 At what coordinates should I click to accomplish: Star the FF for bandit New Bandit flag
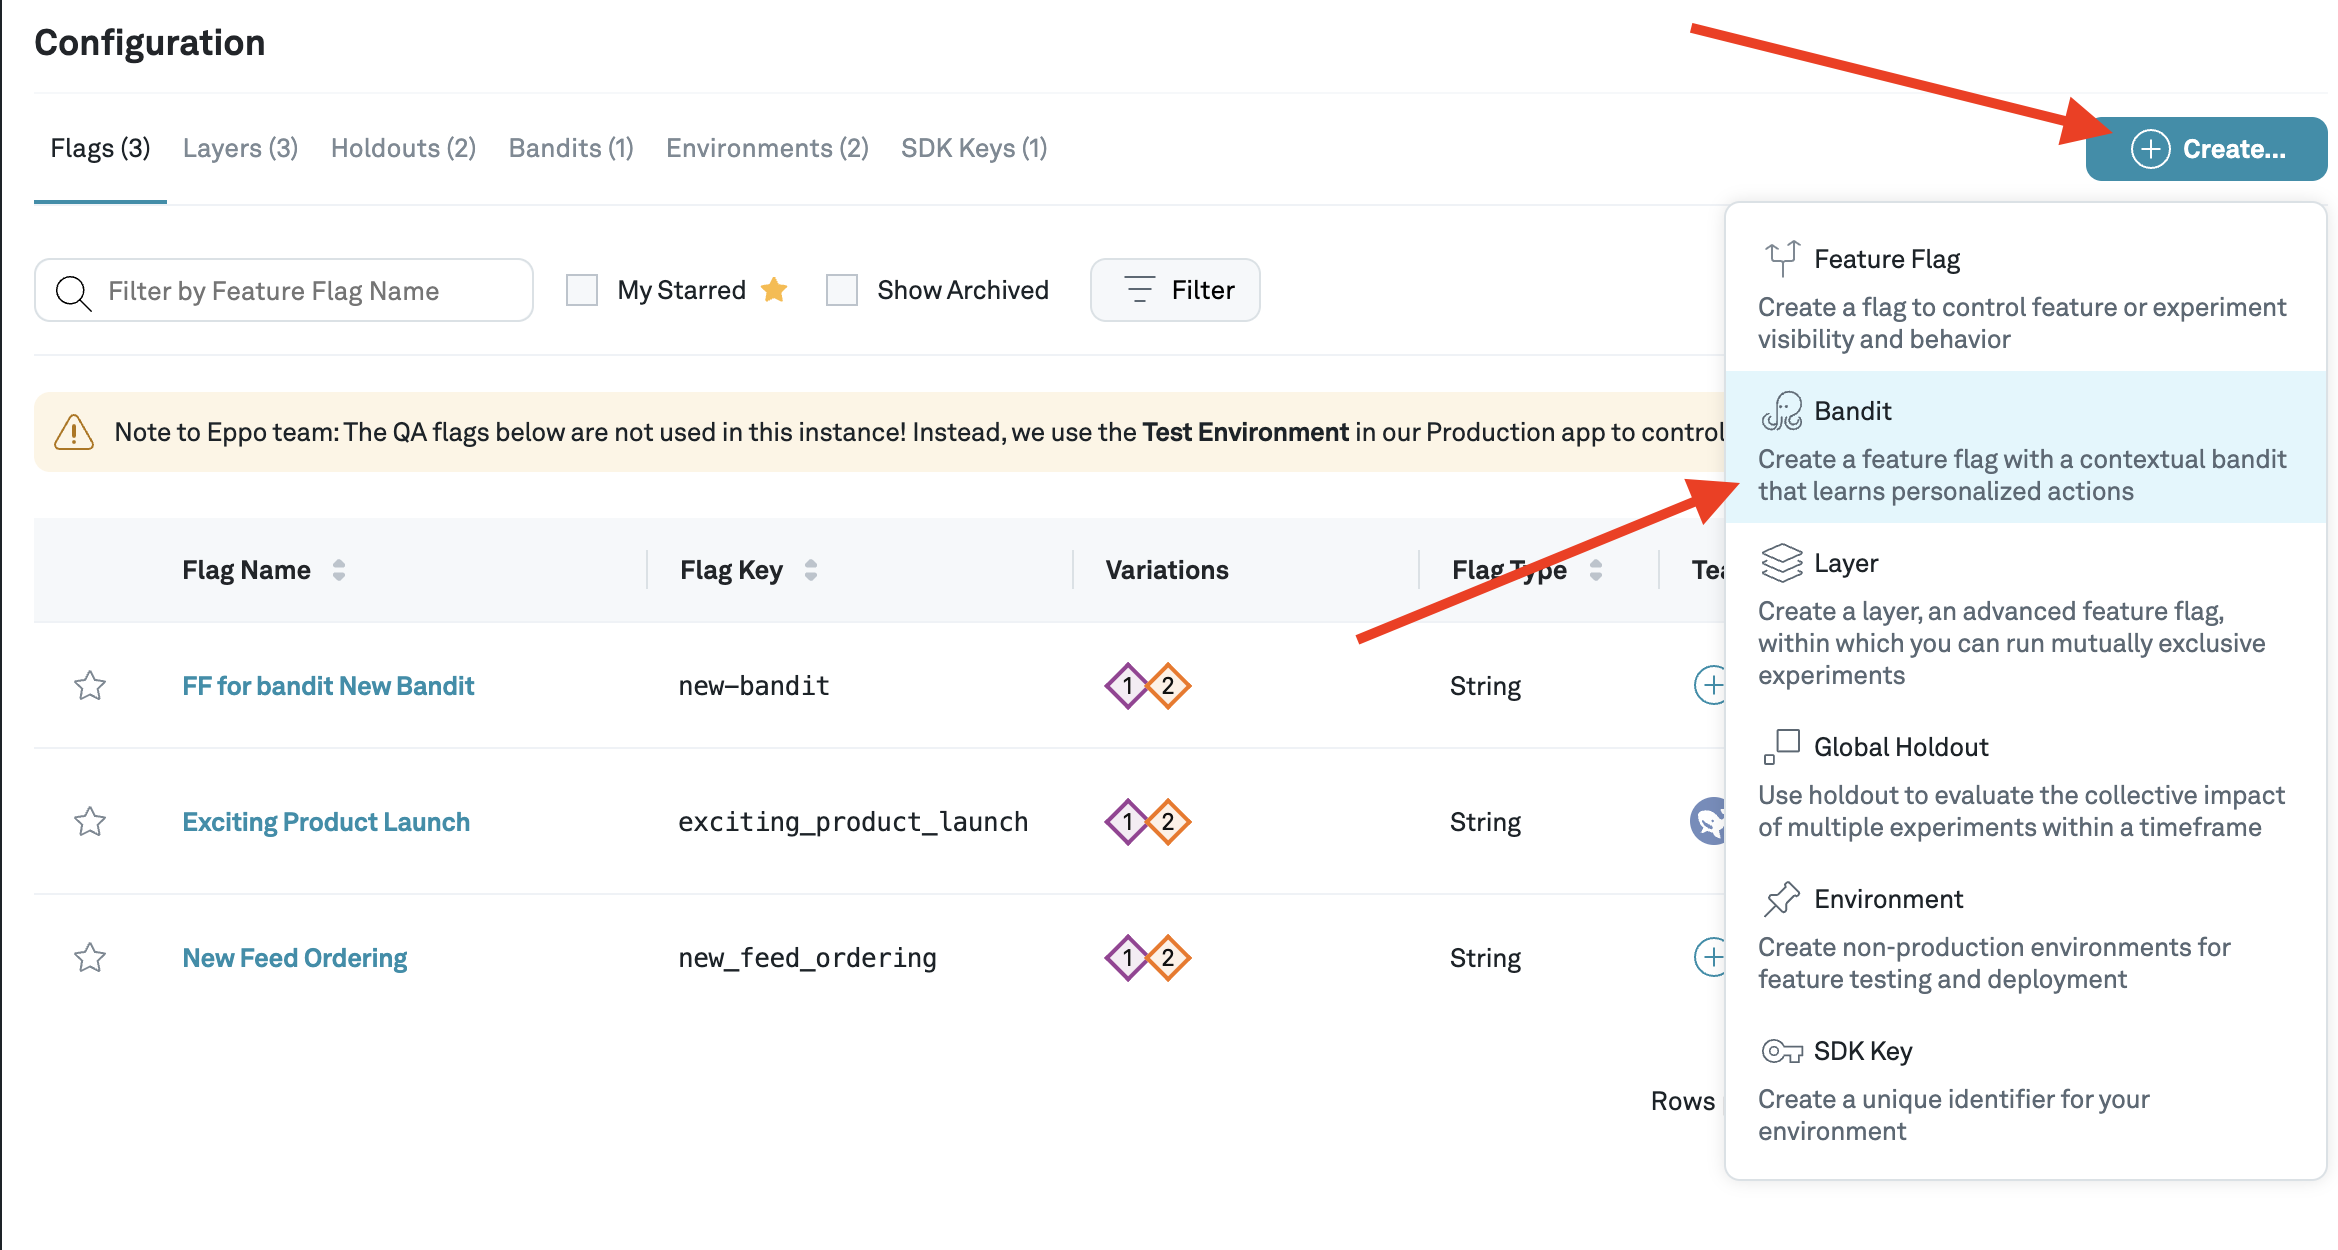(x=89, y=686)
